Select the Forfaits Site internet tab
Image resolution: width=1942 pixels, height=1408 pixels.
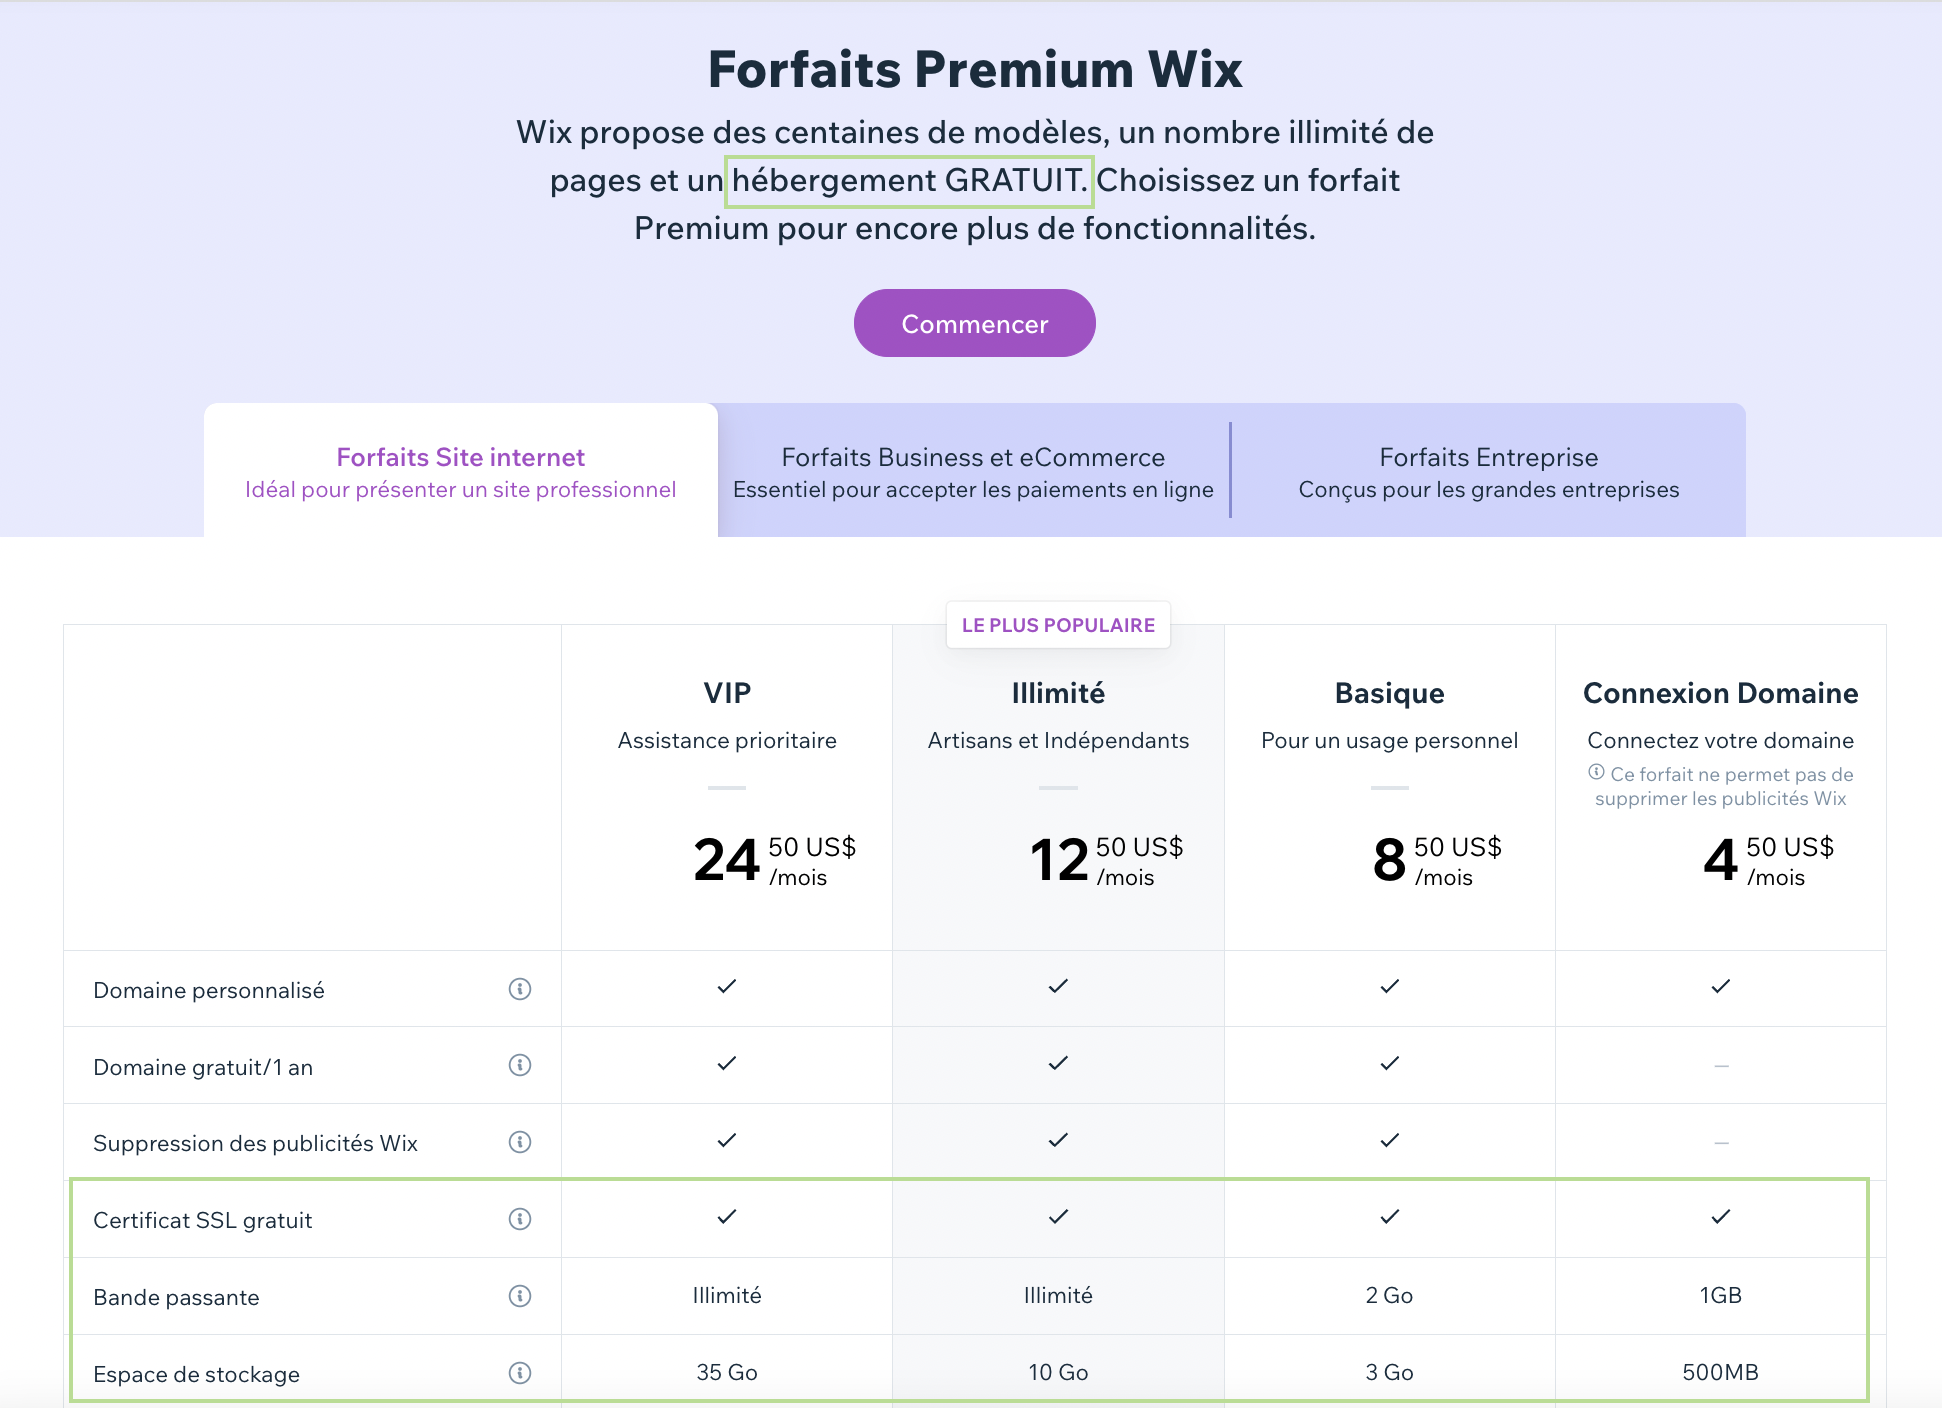pyautogui.click(x=460, y=471)
